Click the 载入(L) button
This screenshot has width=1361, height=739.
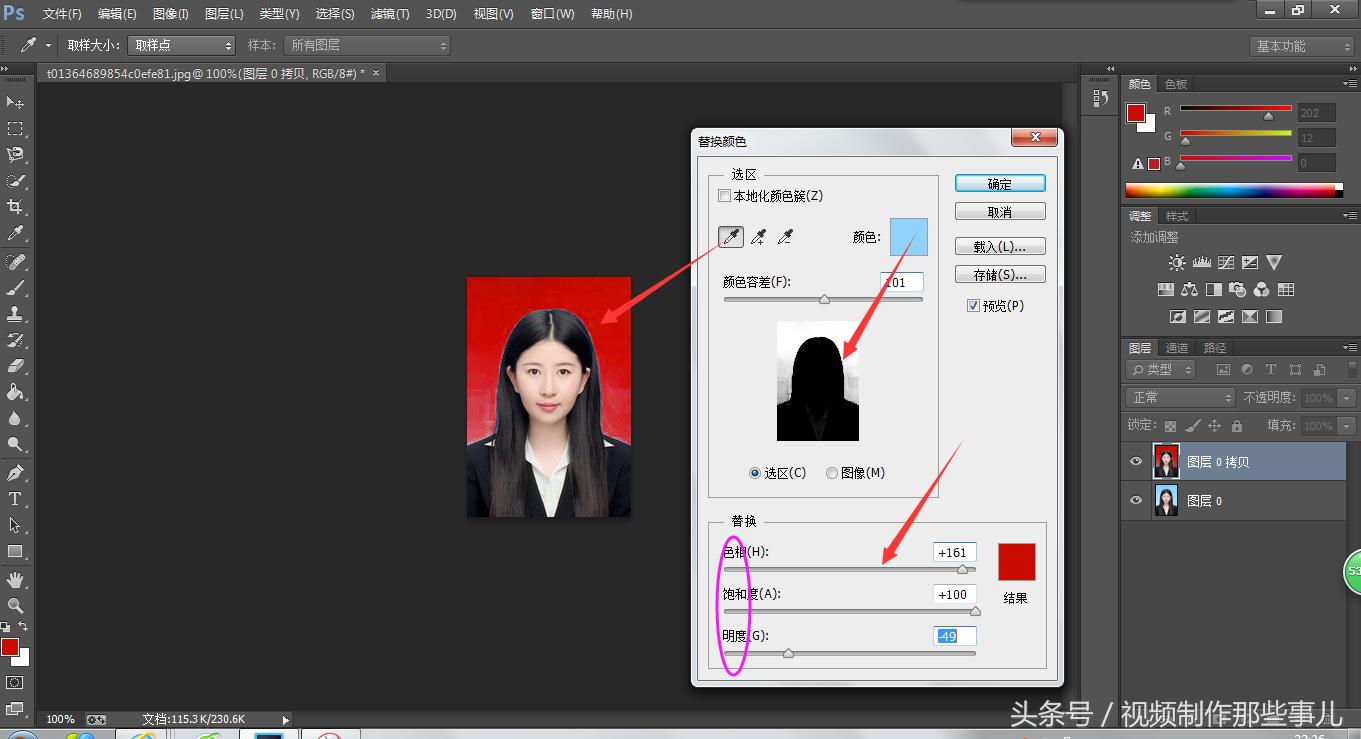coord(999,245)
